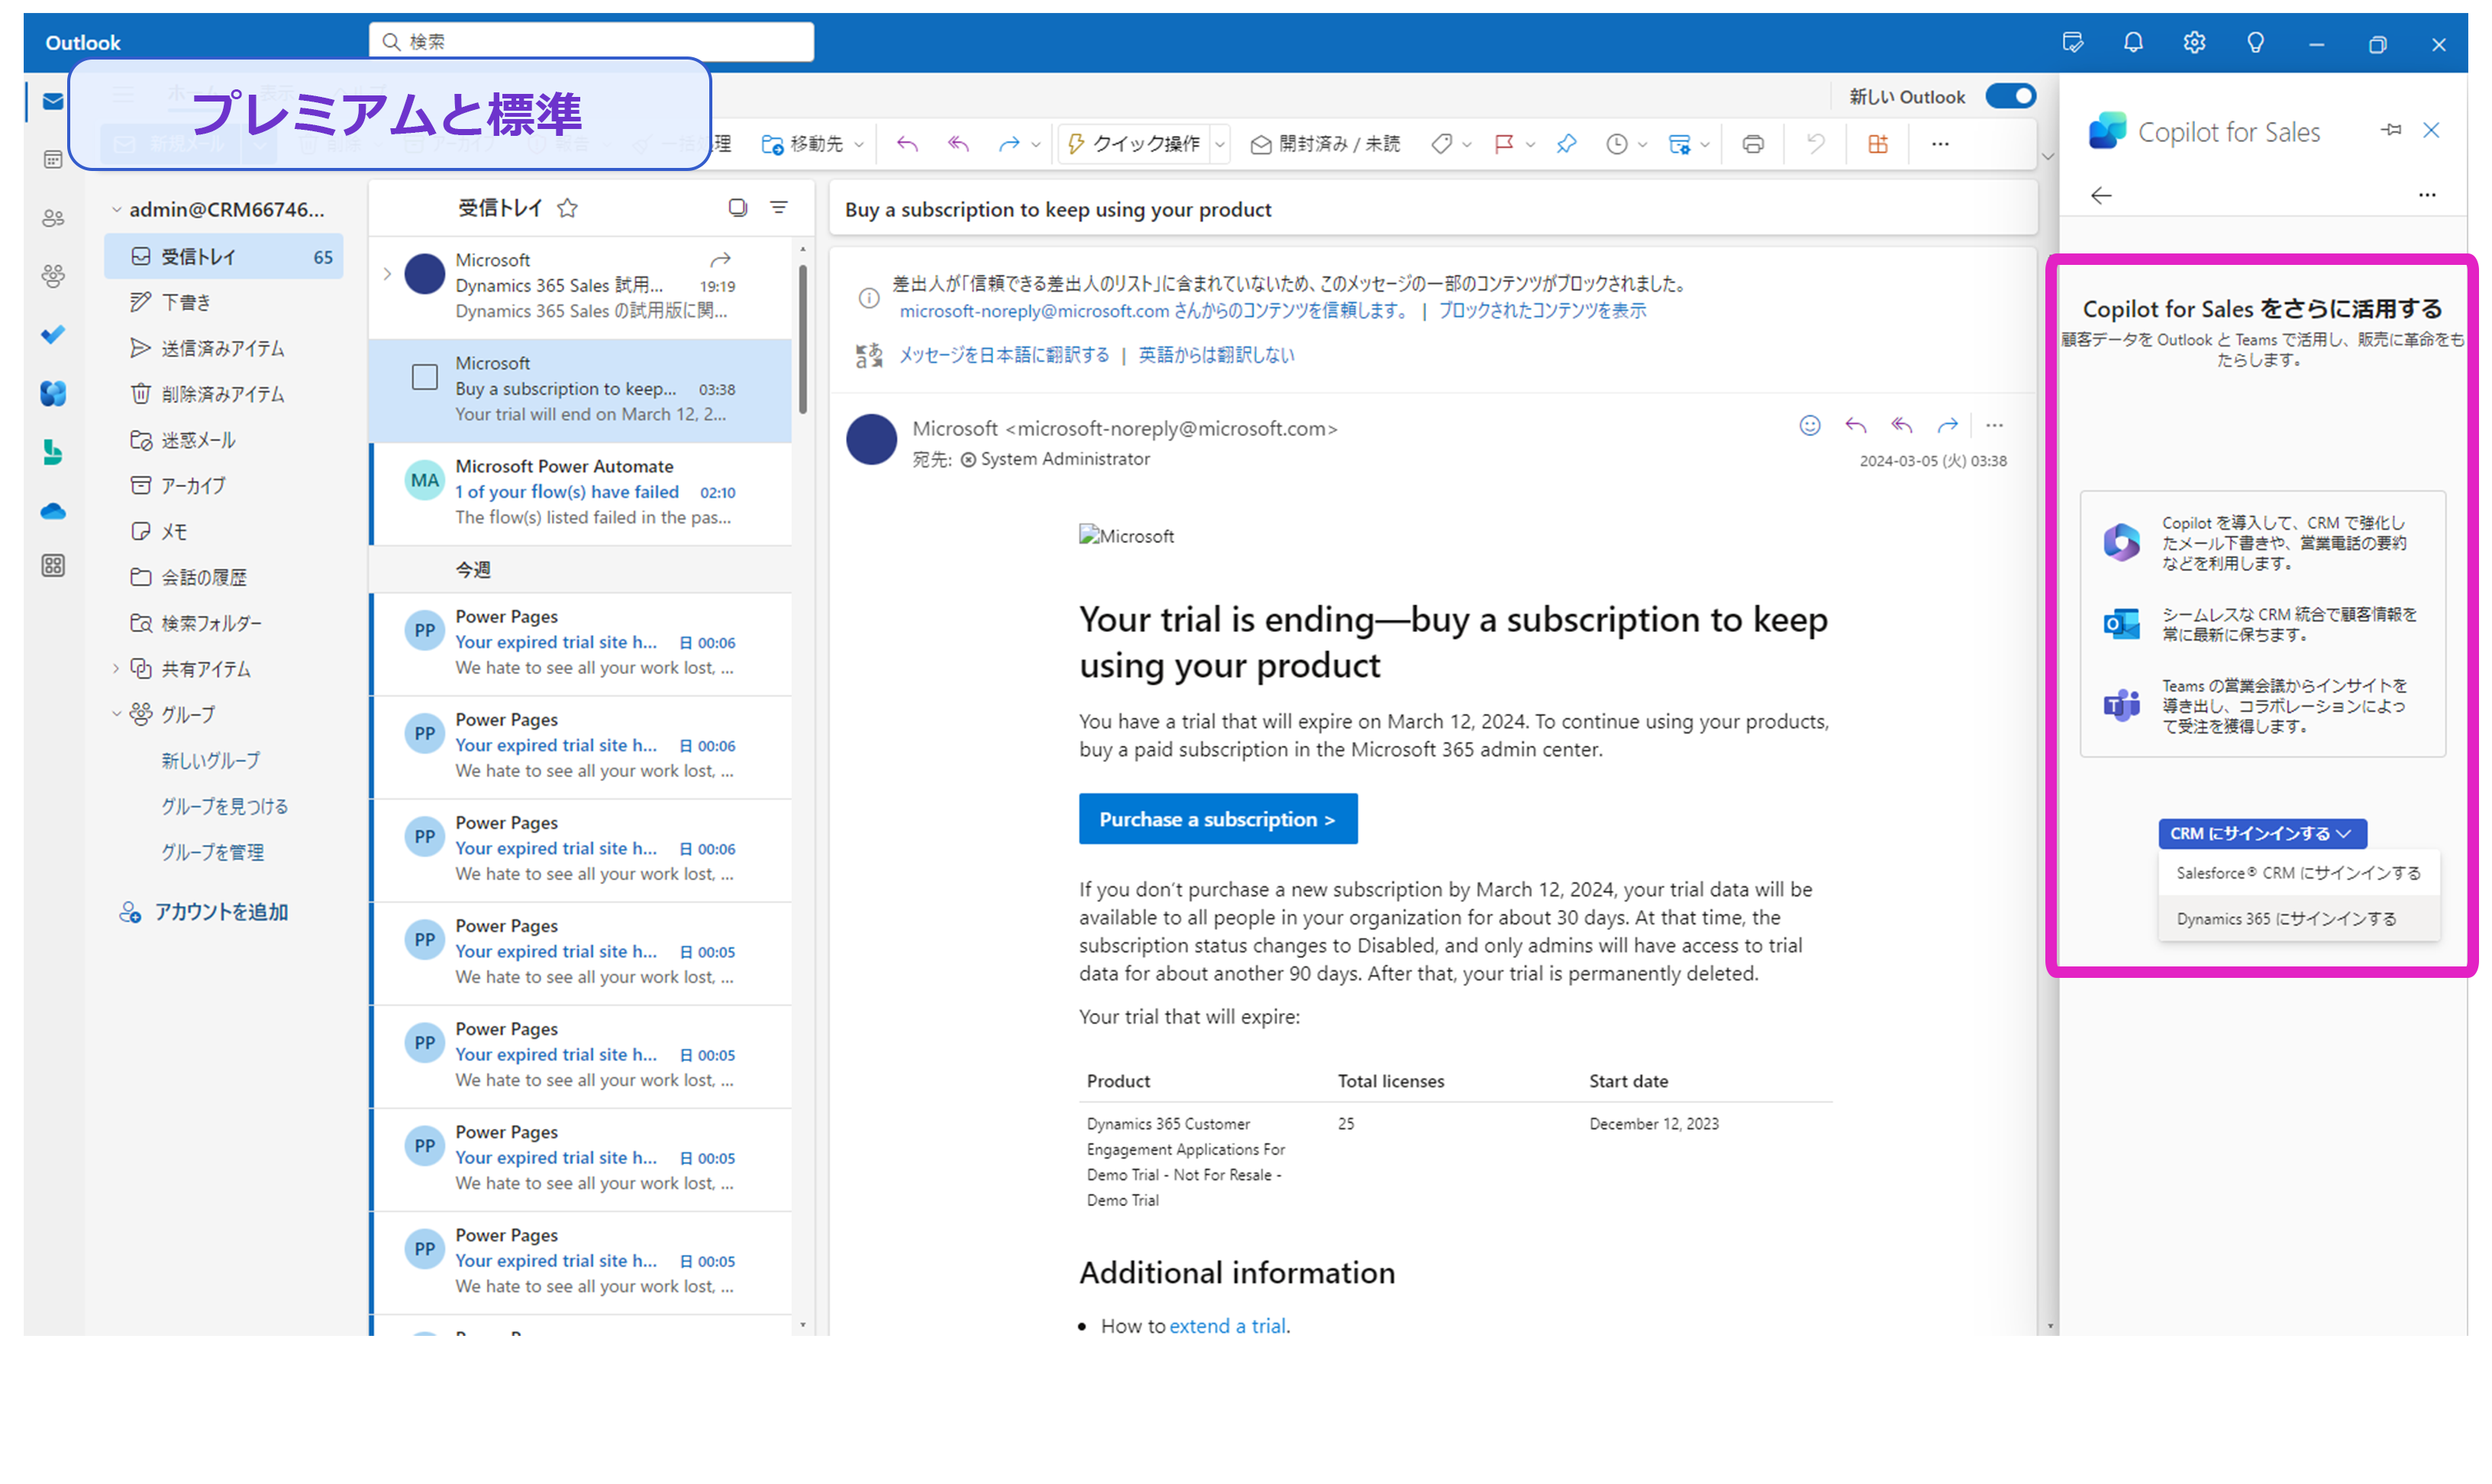Open the アーカイブ folder
Viewport: 2492px width, 1484px height.
pyautogui.click(x=224, y=486)
